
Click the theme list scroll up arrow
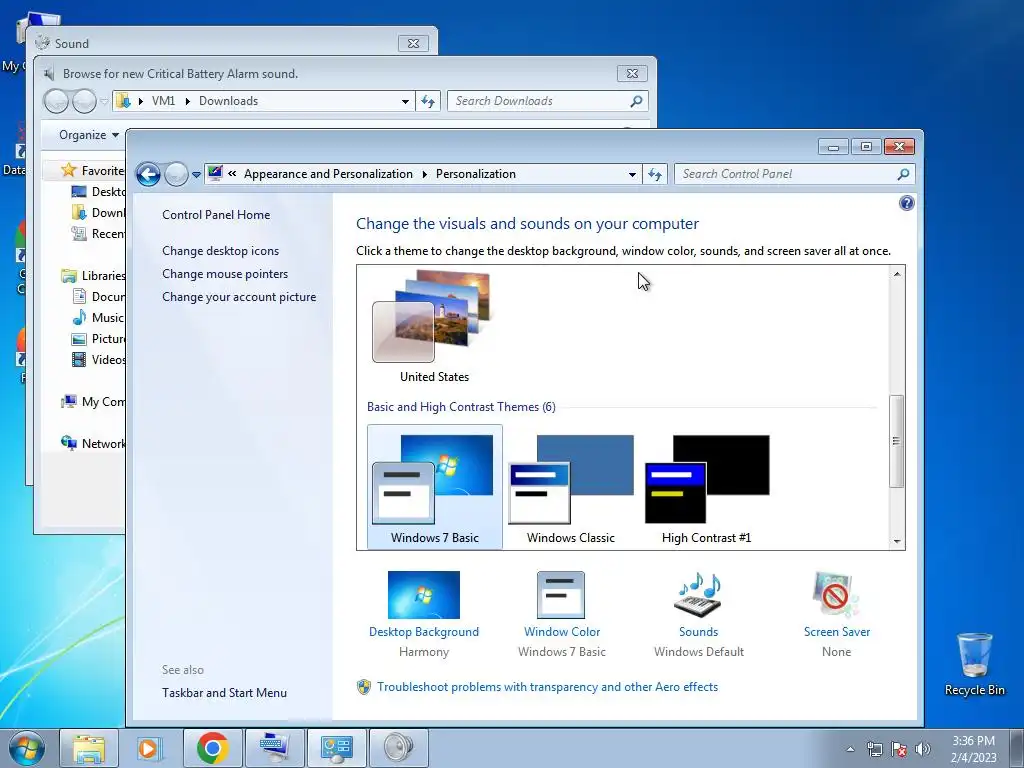click(897, 274)
